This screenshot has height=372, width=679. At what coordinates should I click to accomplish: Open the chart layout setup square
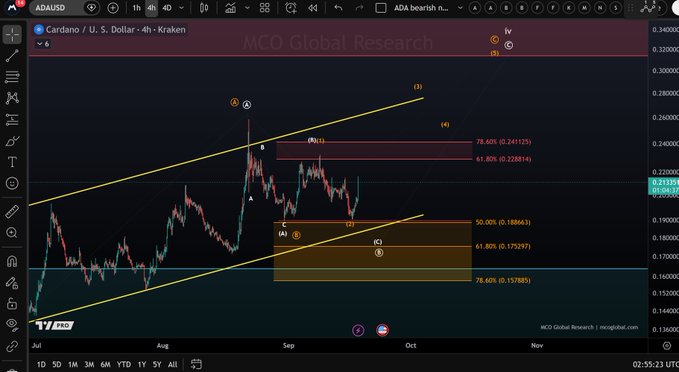click(x=381, y=8)
